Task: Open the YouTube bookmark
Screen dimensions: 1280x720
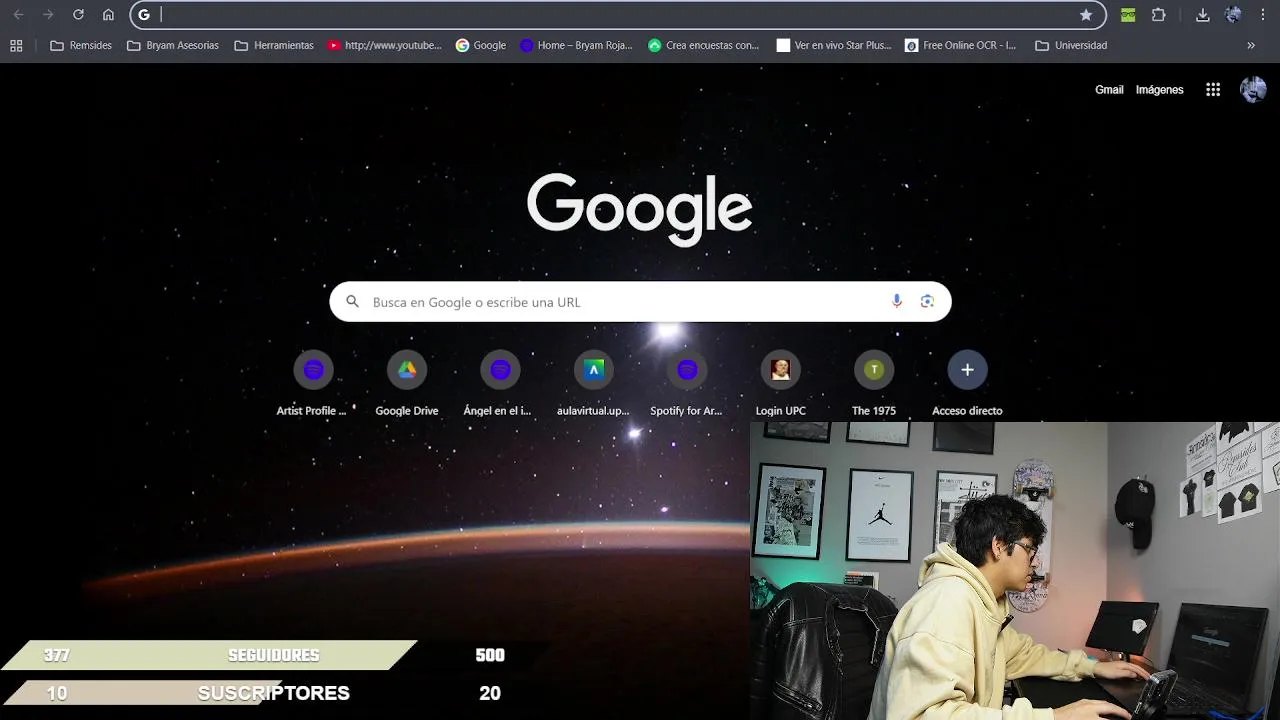Action: tap(384, 45)
